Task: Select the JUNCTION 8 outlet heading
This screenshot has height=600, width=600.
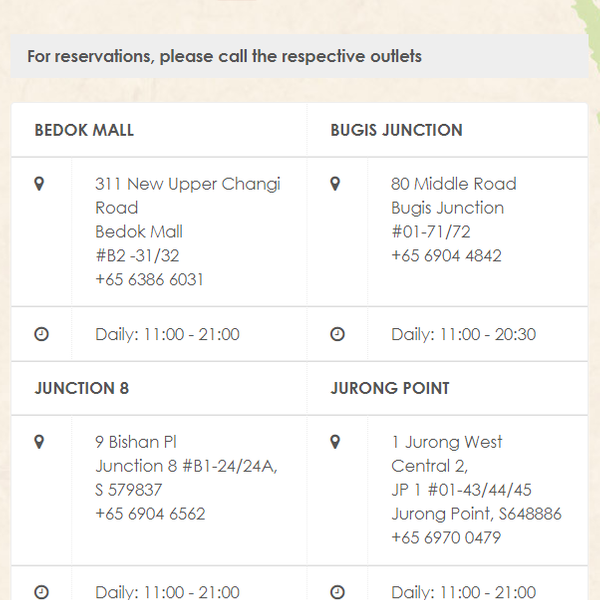Action: 81,388
